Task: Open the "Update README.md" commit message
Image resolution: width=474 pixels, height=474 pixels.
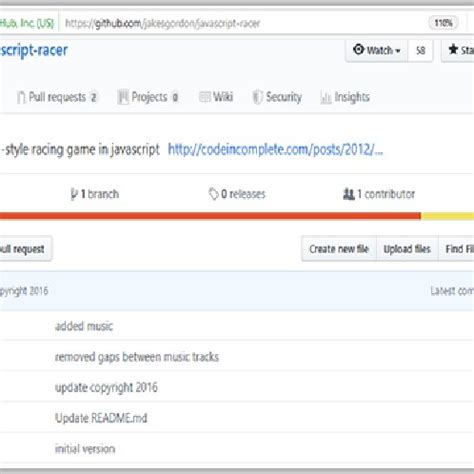Action: 101,418
